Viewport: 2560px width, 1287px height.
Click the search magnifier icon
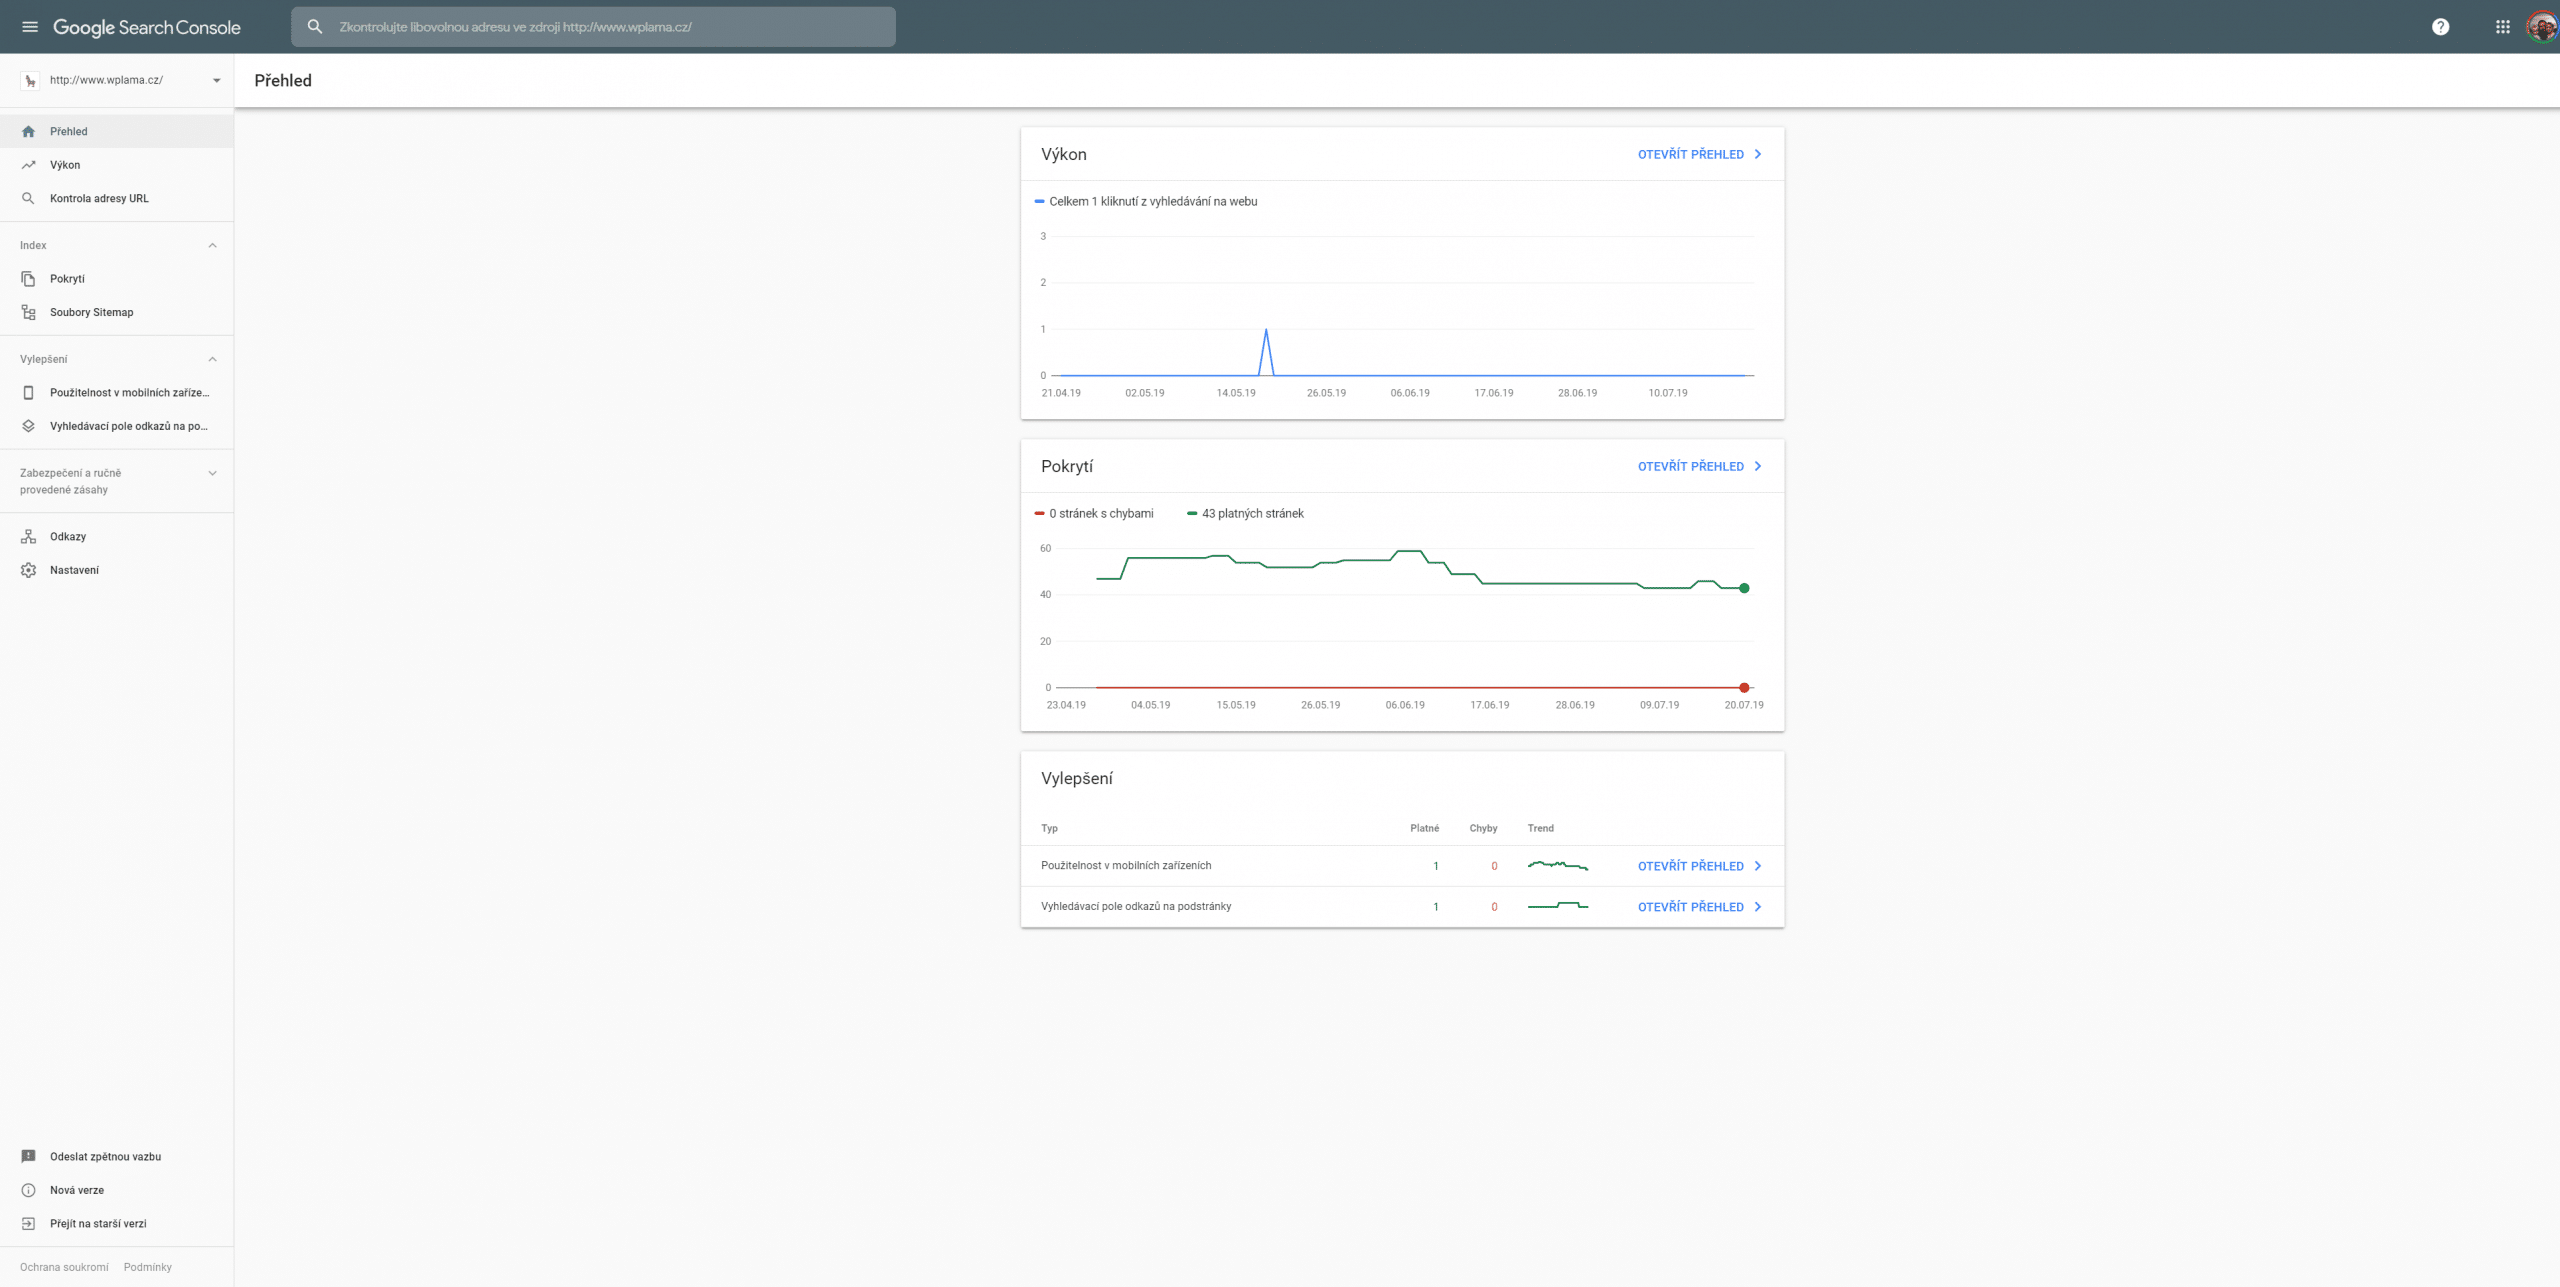[315, 27]
